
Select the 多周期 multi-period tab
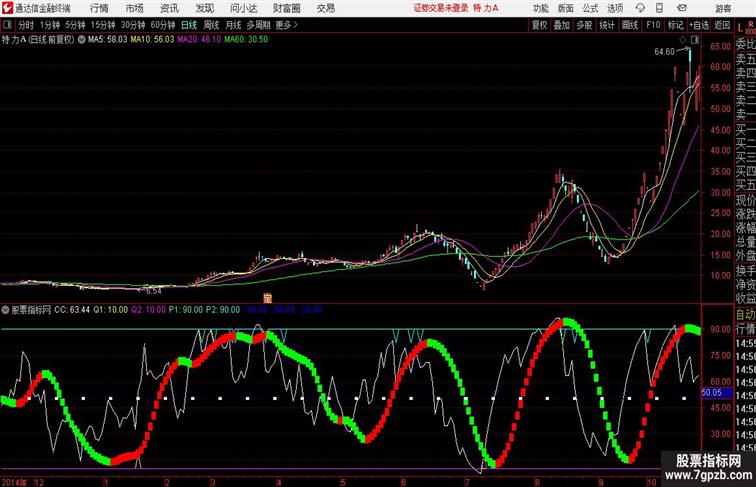258,25
